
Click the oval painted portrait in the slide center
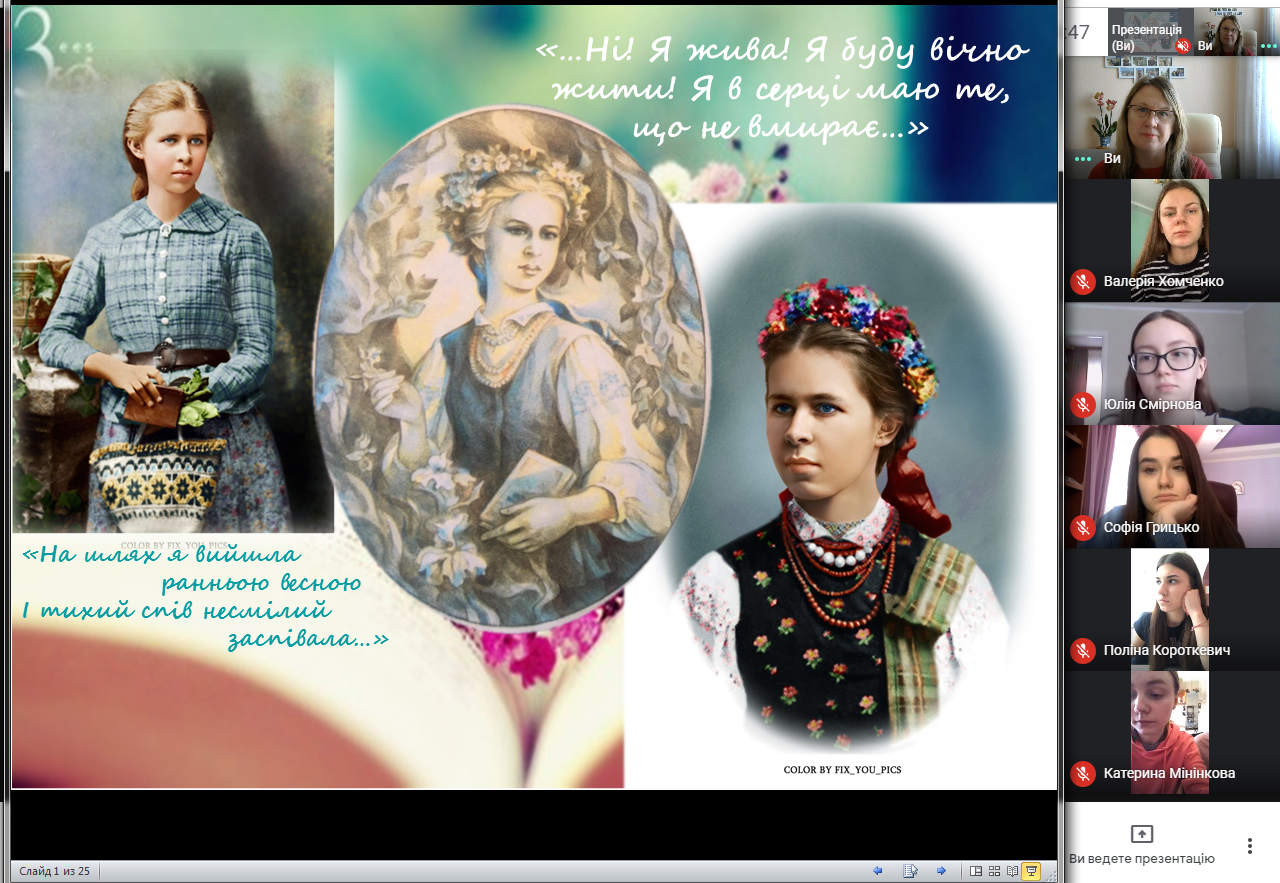click(x=512, y=365)
